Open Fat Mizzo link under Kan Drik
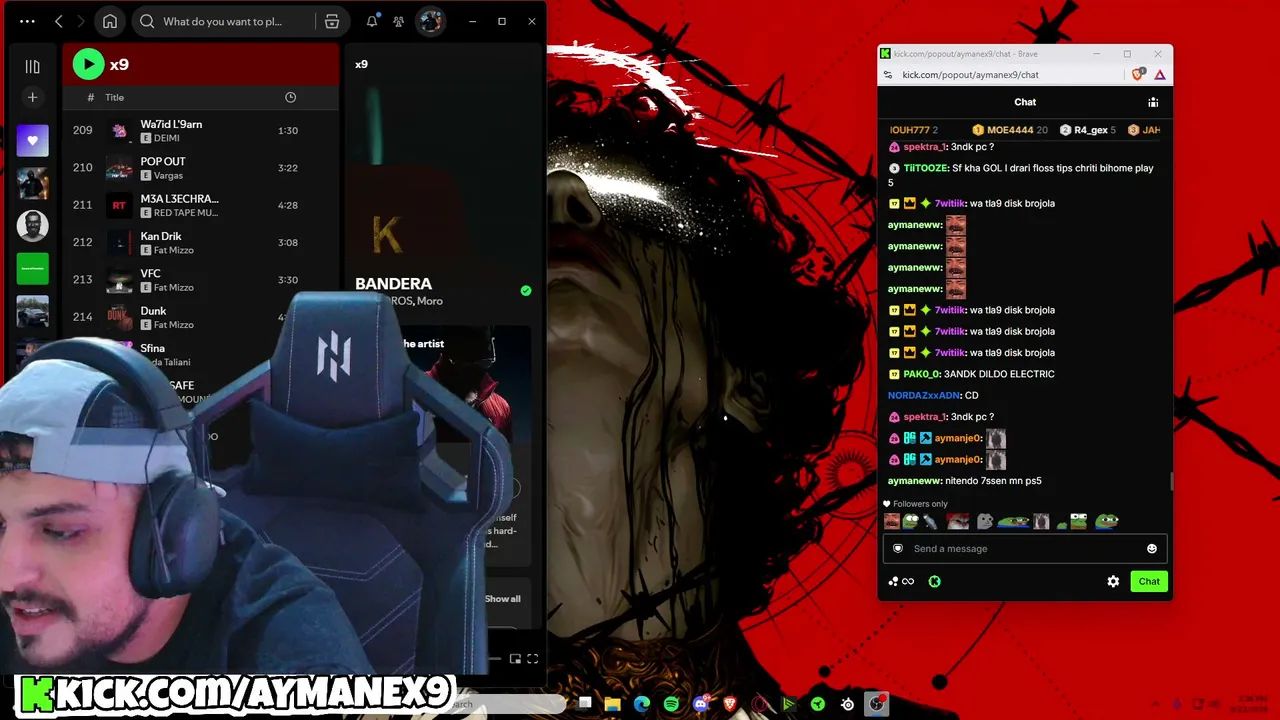Screen dimensions: 1280x720 point(173,250)
